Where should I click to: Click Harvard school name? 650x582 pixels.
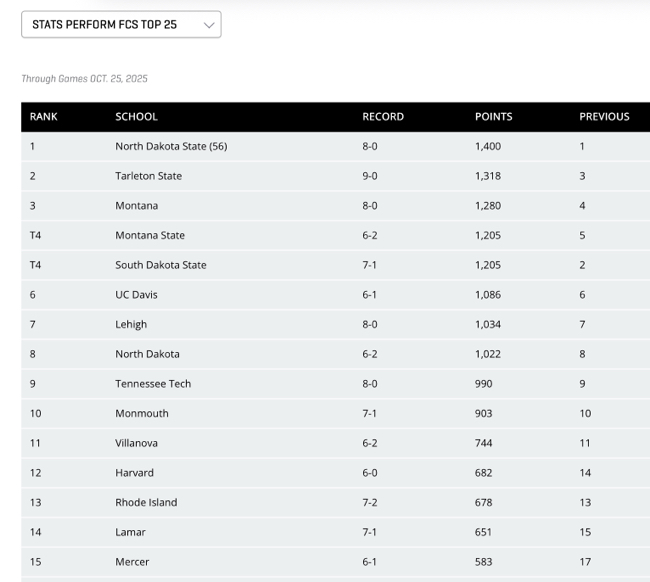click(x=134, y=473)
